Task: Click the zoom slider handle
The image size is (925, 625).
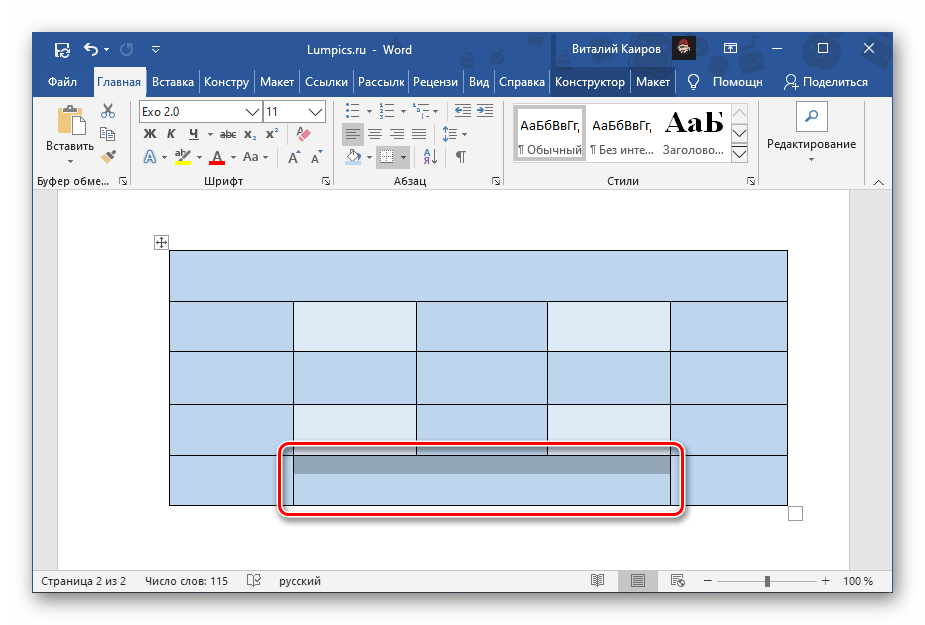Action: (767, 581)
